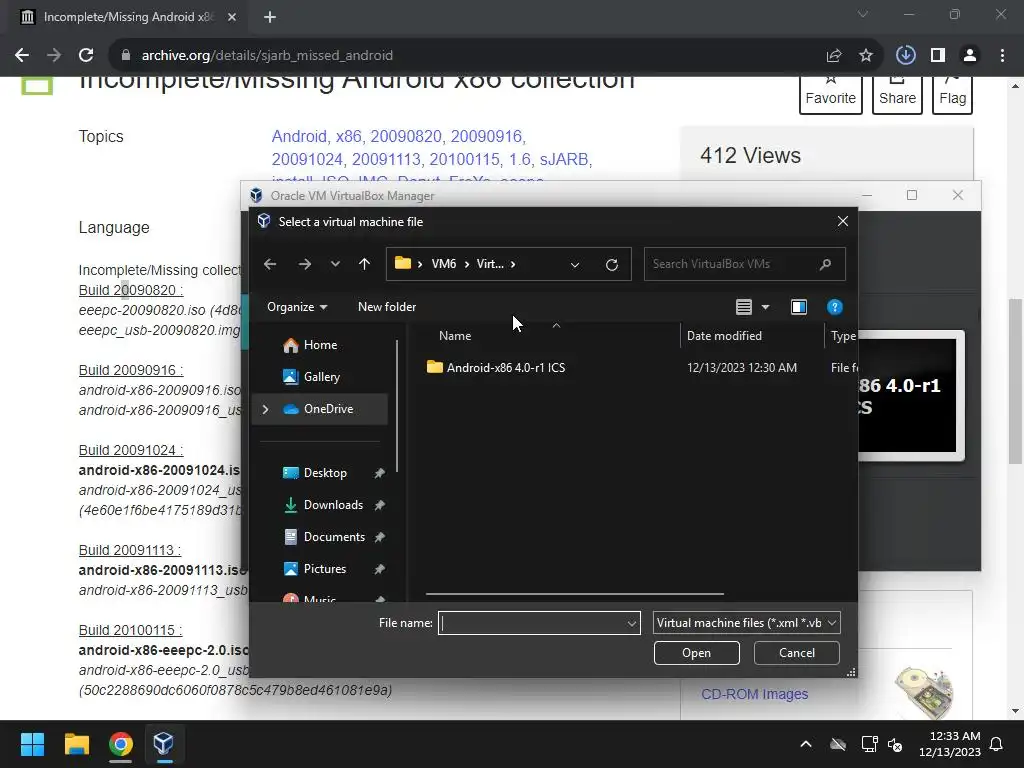Screen dimensions: 1024x768
Task: Close the Incomplete/Missing Android tab
Action: coord(232,17)
